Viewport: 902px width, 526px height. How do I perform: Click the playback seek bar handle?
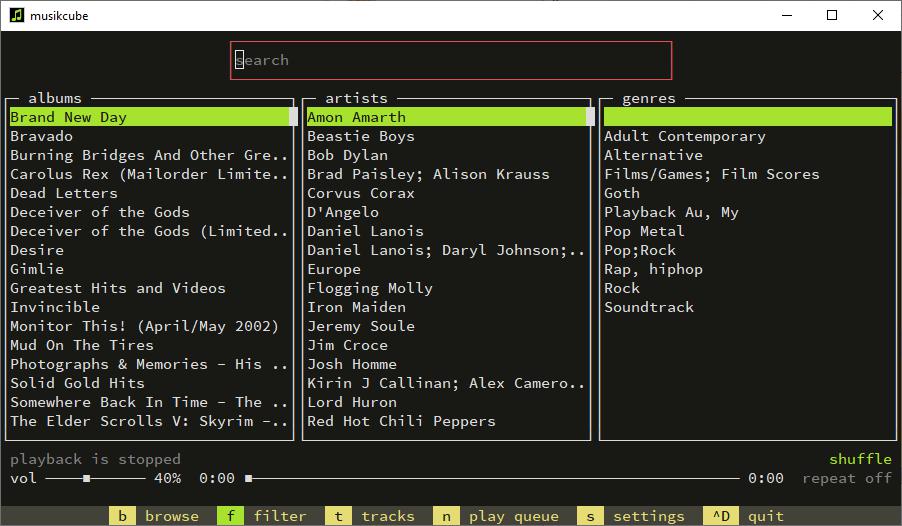(x=249, y=478)
